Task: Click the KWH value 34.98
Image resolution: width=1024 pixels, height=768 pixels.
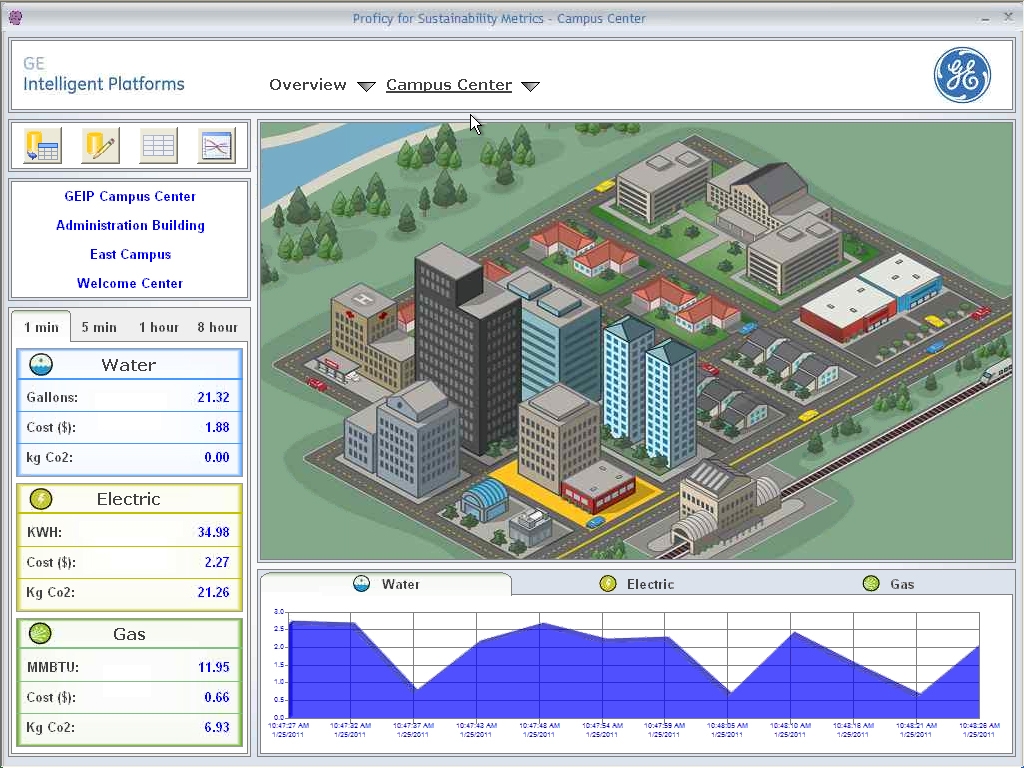Action: pos(213,532)
